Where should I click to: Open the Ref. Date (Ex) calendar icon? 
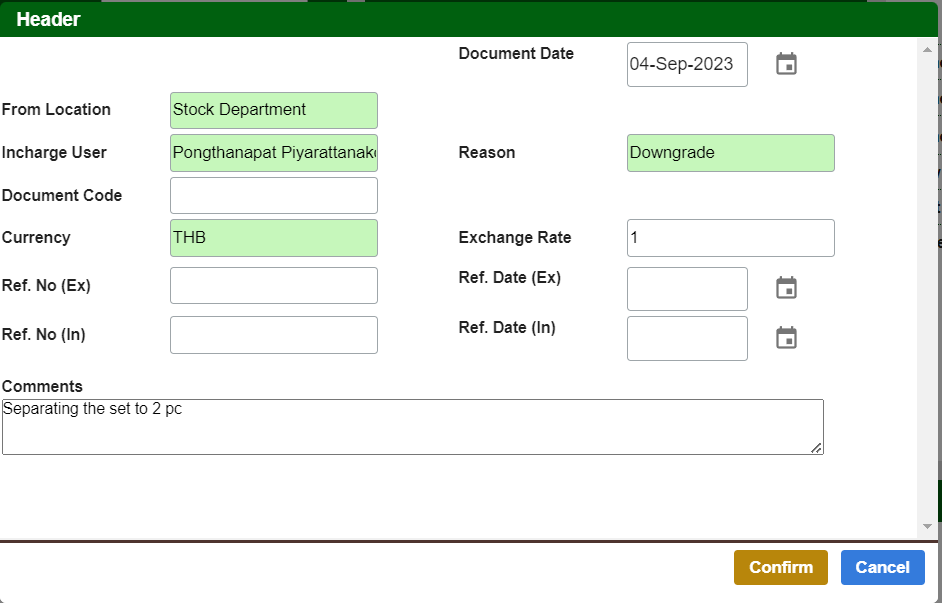click(x=787, y=288)
